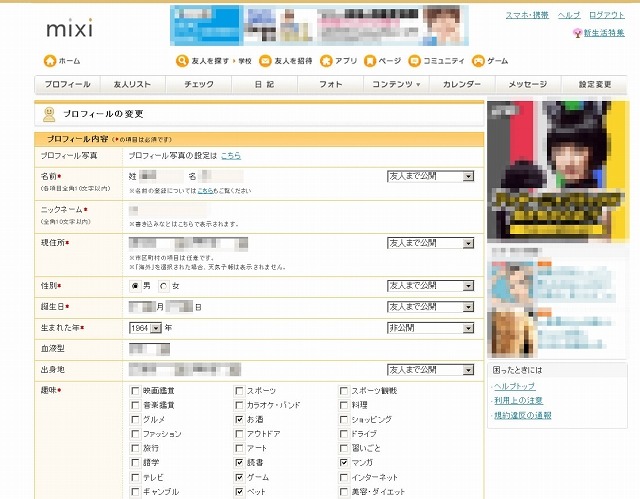Check the スポーツ checkbox
Image resolution: width=640 pixels, height=499 pixels.
pyautogui.click(x=239, y=391)
